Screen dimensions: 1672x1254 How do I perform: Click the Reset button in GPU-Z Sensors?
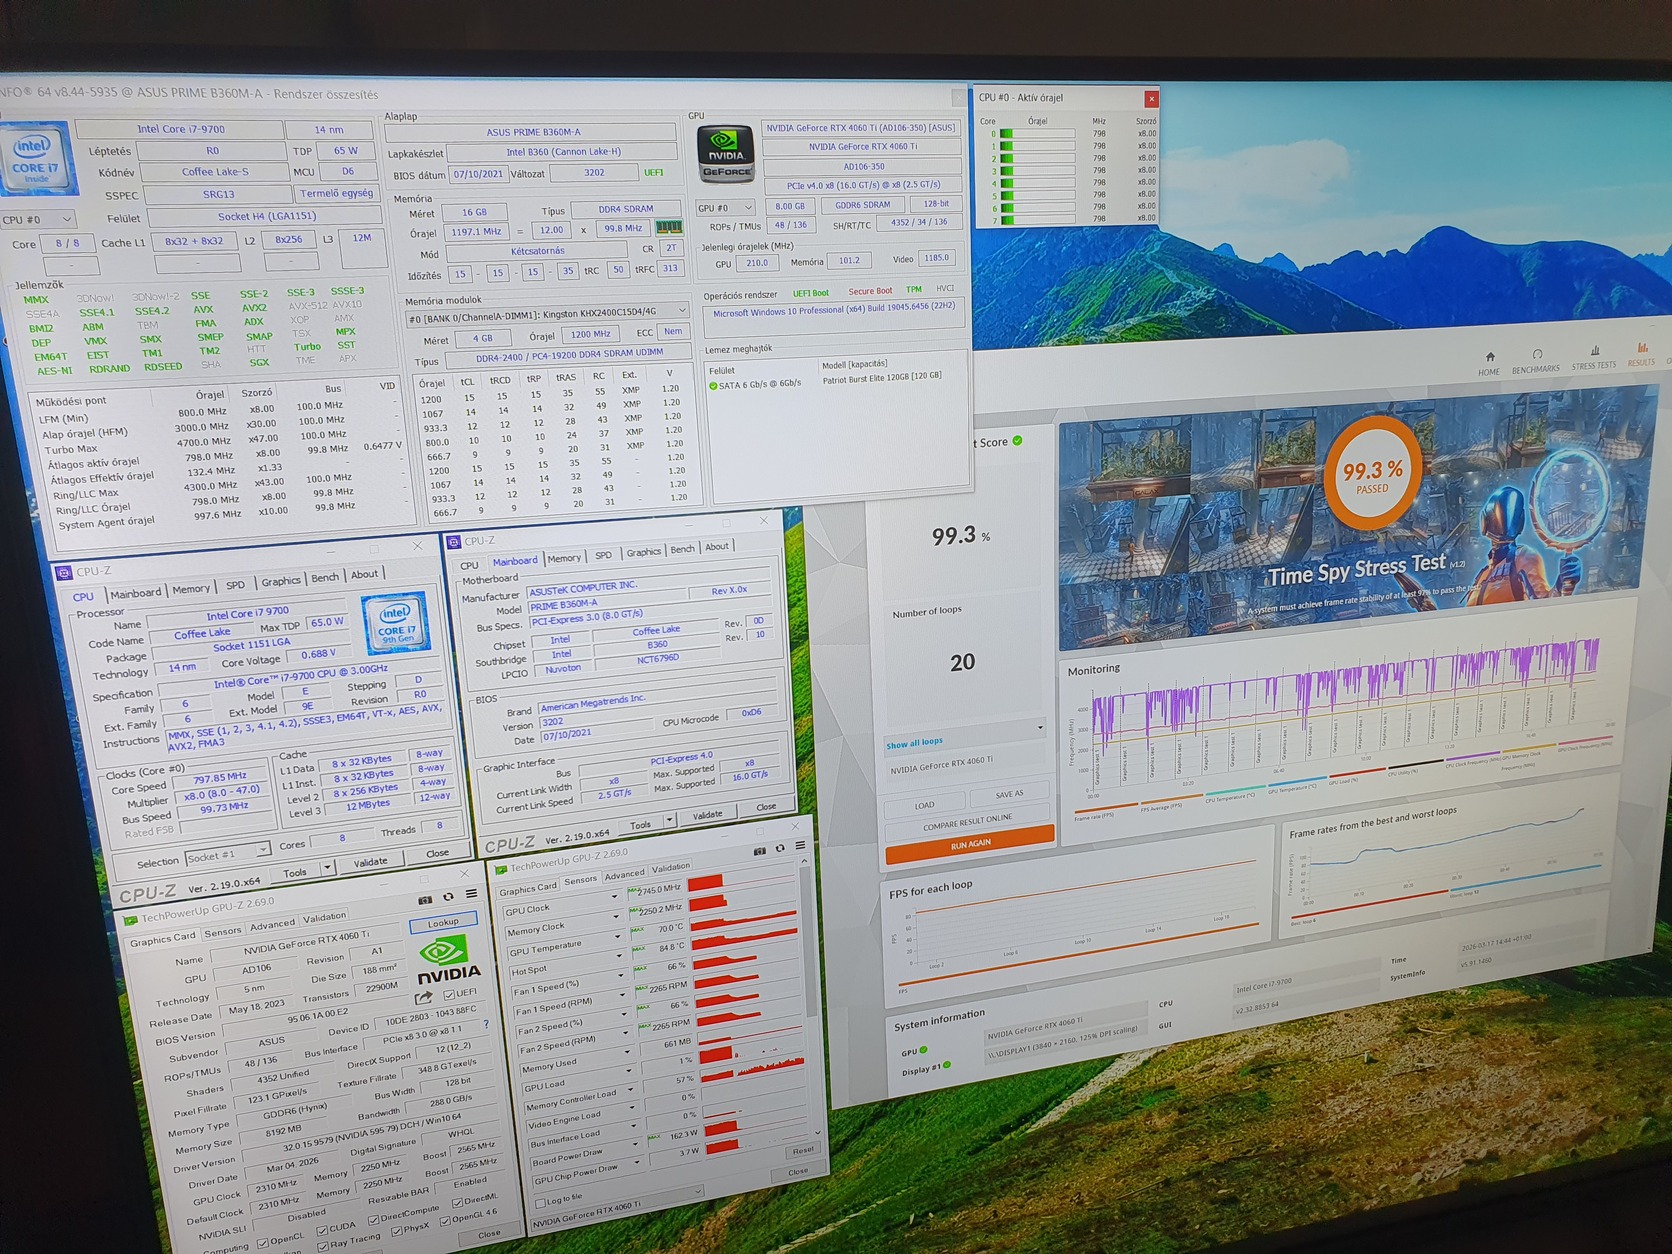point(802,1151)
